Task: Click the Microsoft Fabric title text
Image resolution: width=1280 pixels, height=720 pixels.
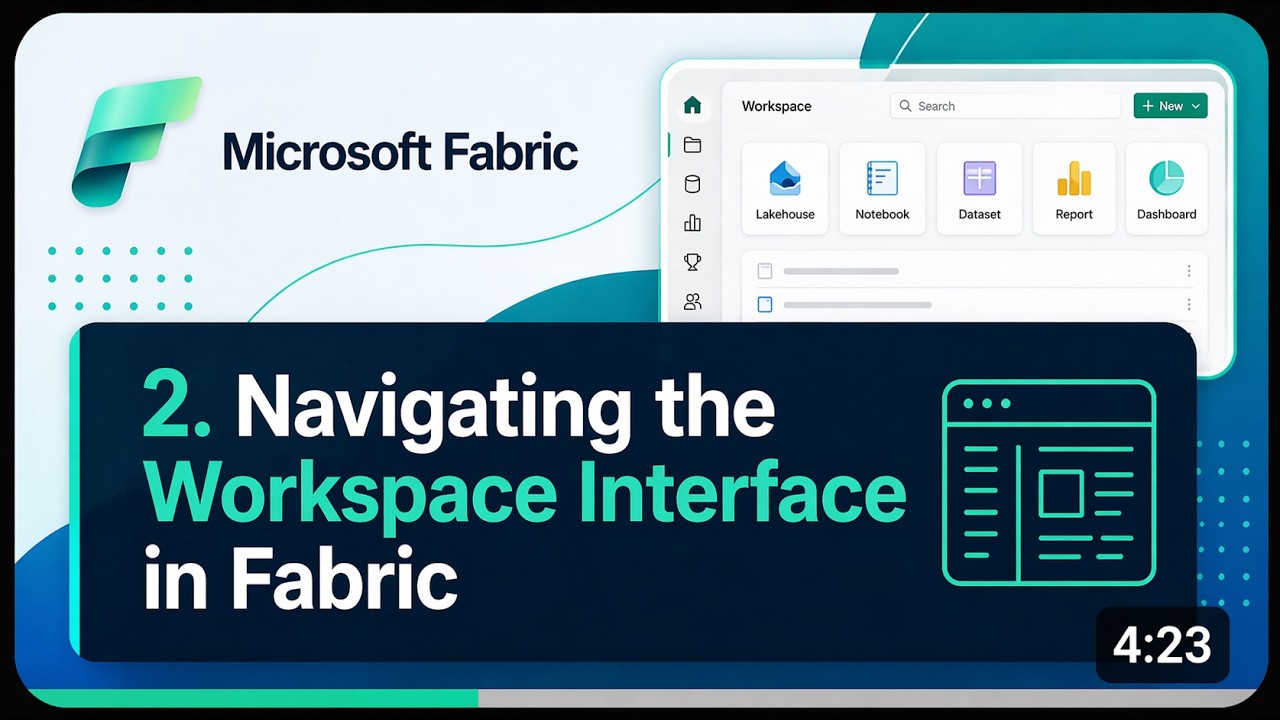Action: [400, 151]
